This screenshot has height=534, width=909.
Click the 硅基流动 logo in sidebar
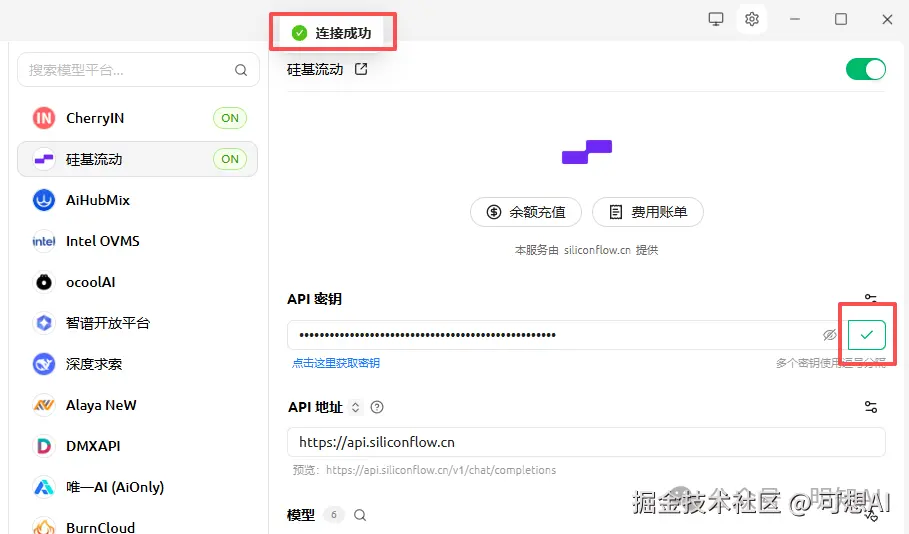[43, 159]
